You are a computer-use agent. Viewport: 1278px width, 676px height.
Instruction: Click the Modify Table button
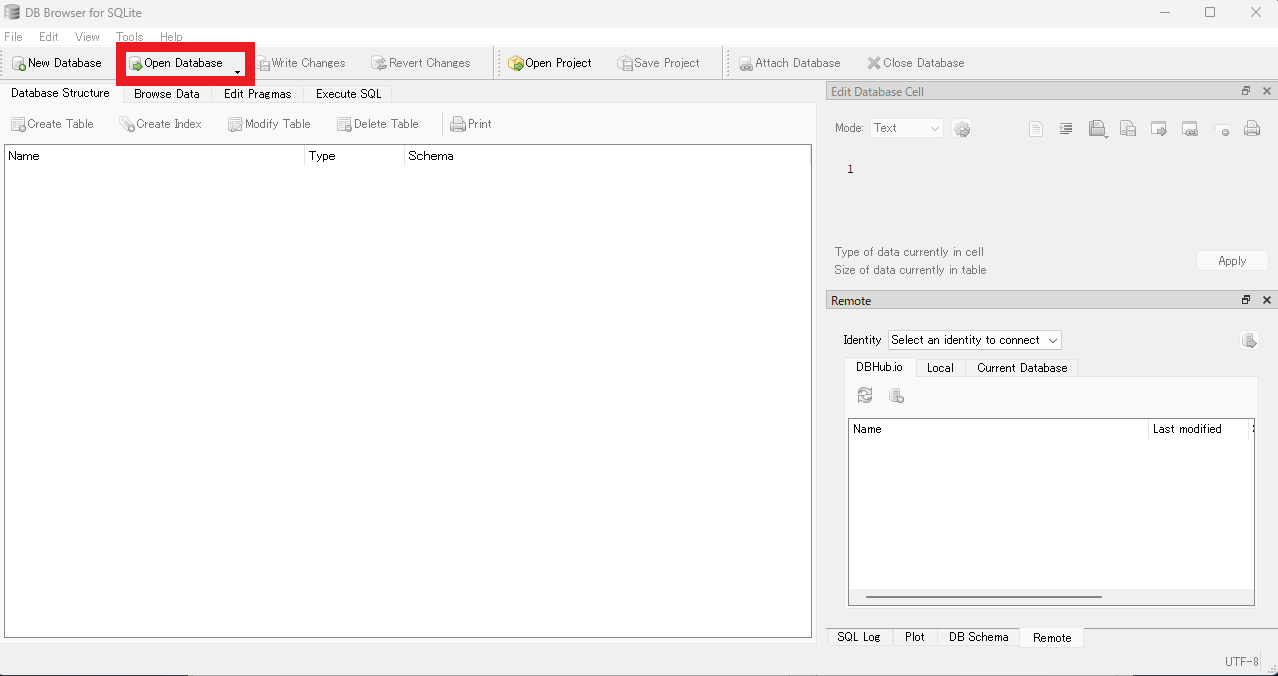(x=269, y=124)
